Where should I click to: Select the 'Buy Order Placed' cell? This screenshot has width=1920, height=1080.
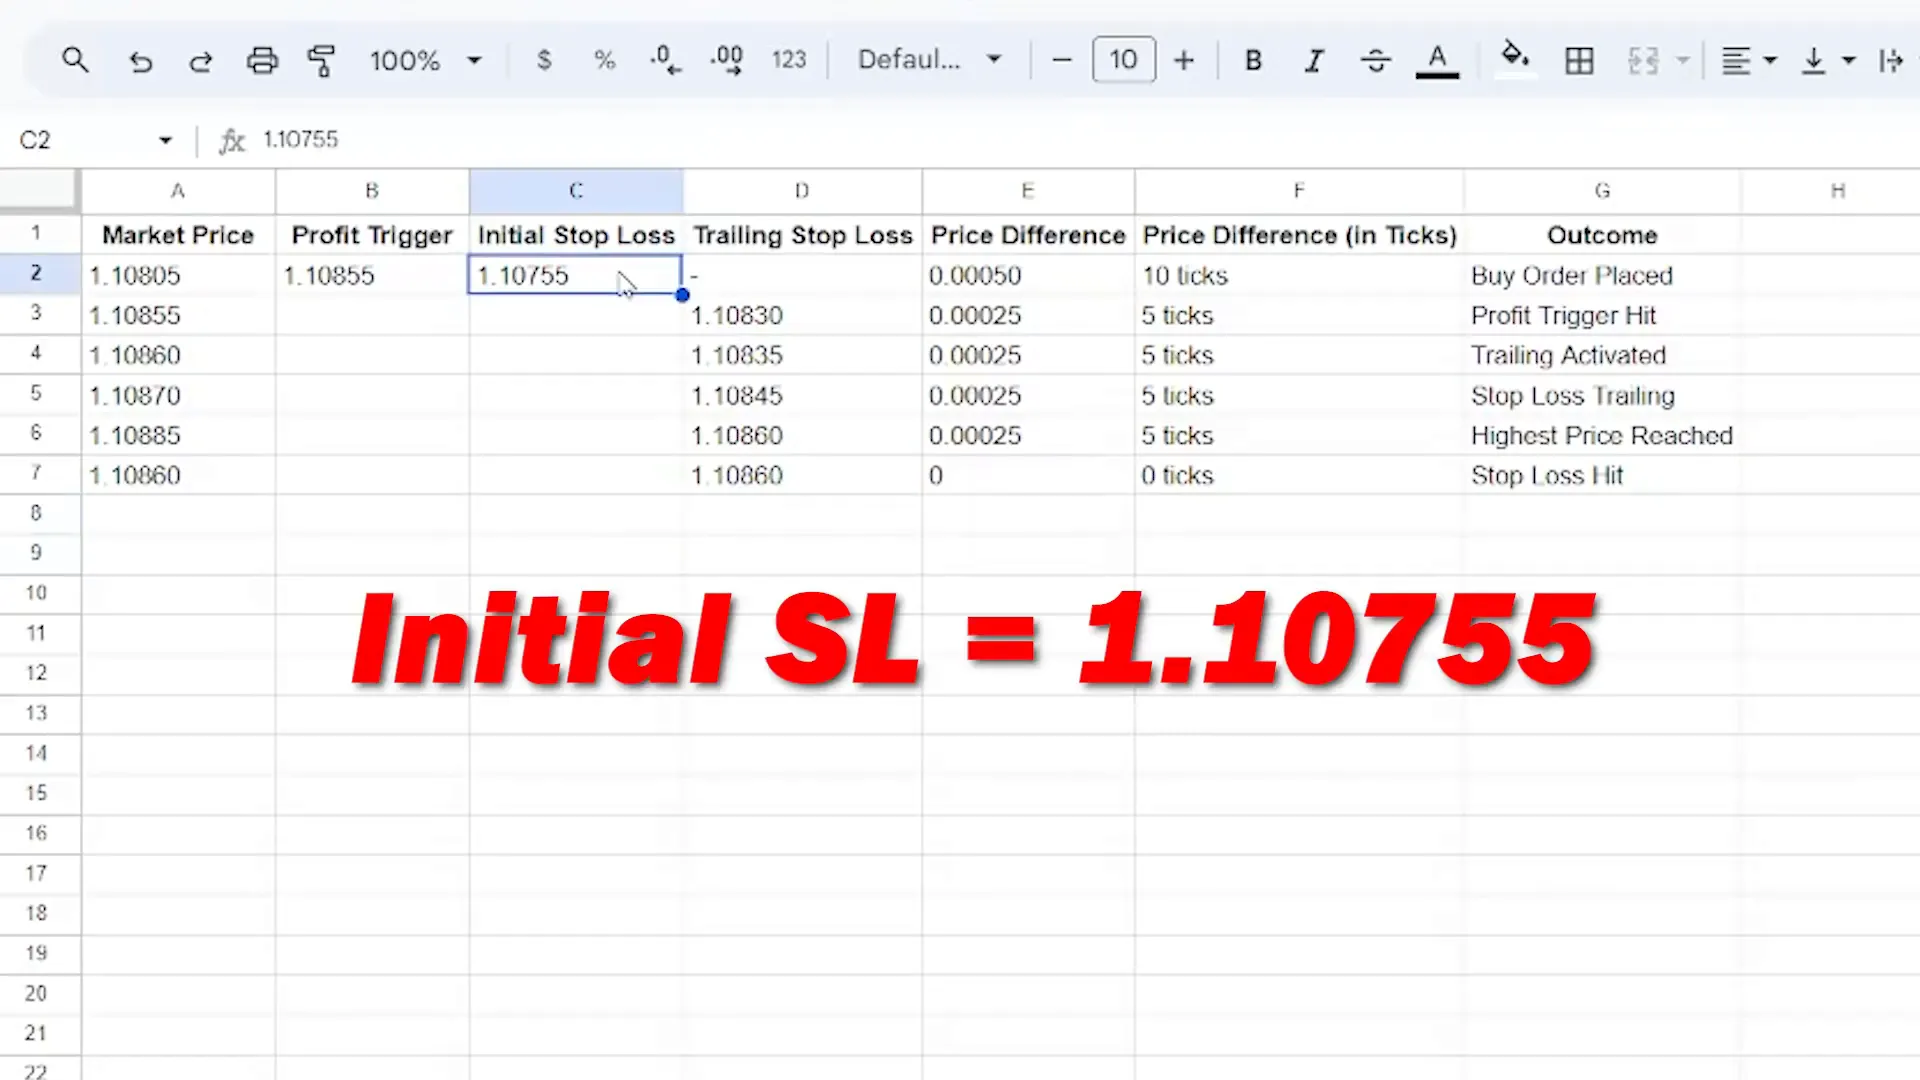pos(1602,275)
